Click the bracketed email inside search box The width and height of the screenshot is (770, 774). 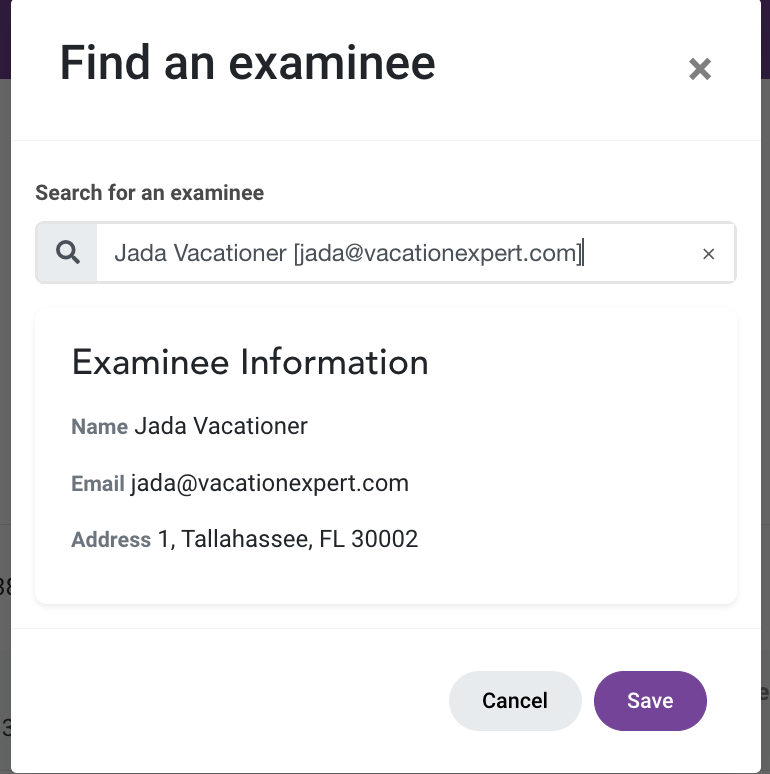click(438, 253)
